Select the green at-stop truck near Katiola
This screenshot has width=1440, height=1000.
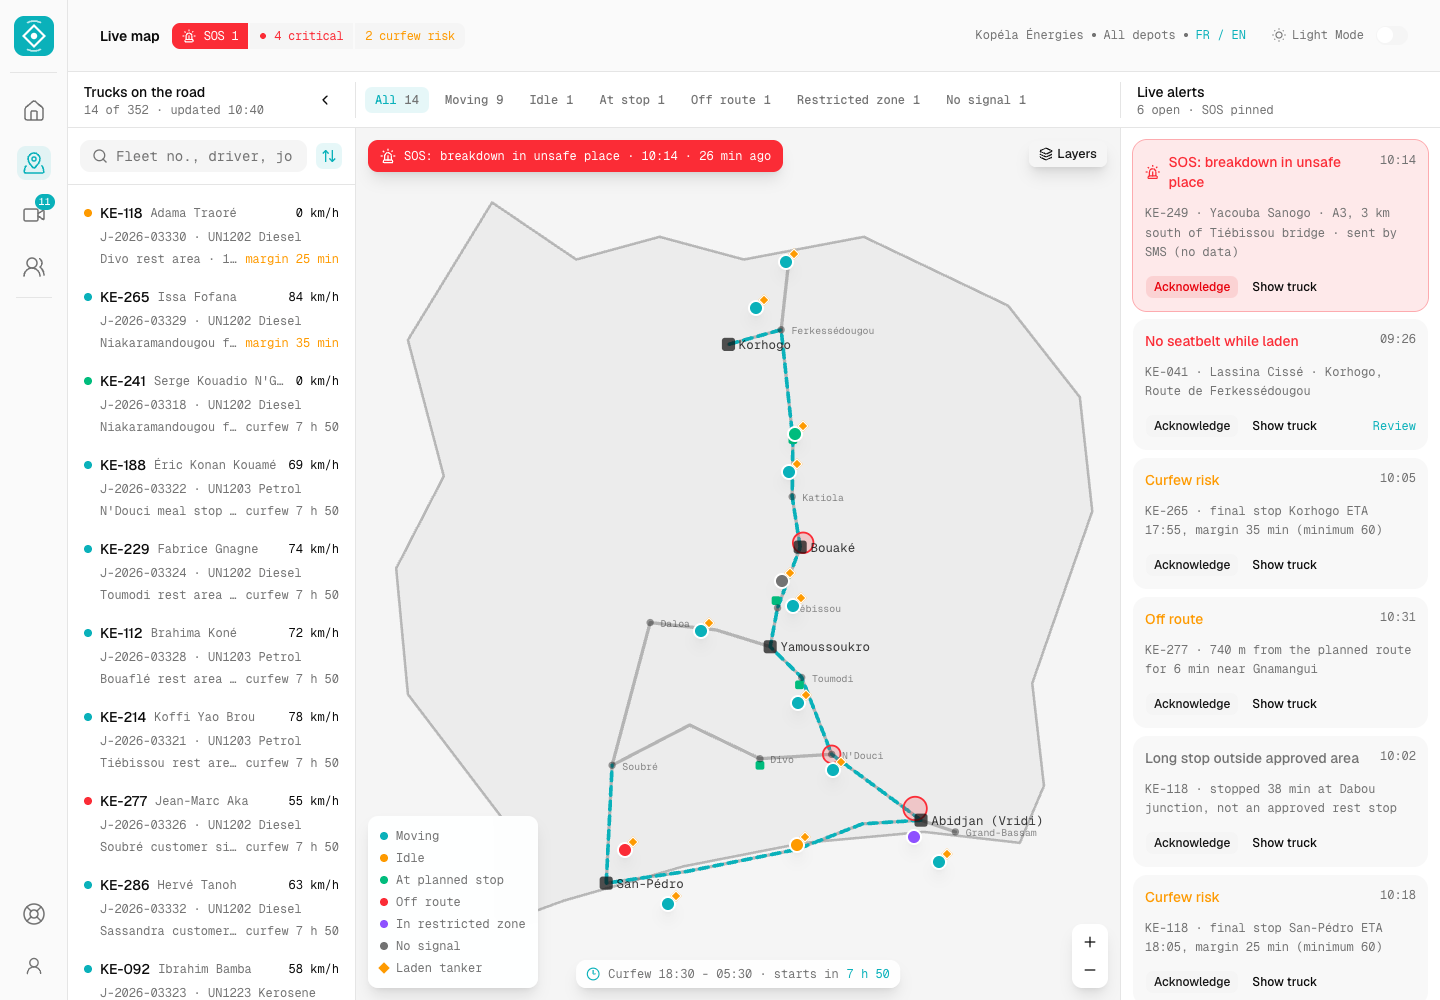pos(795,434)
